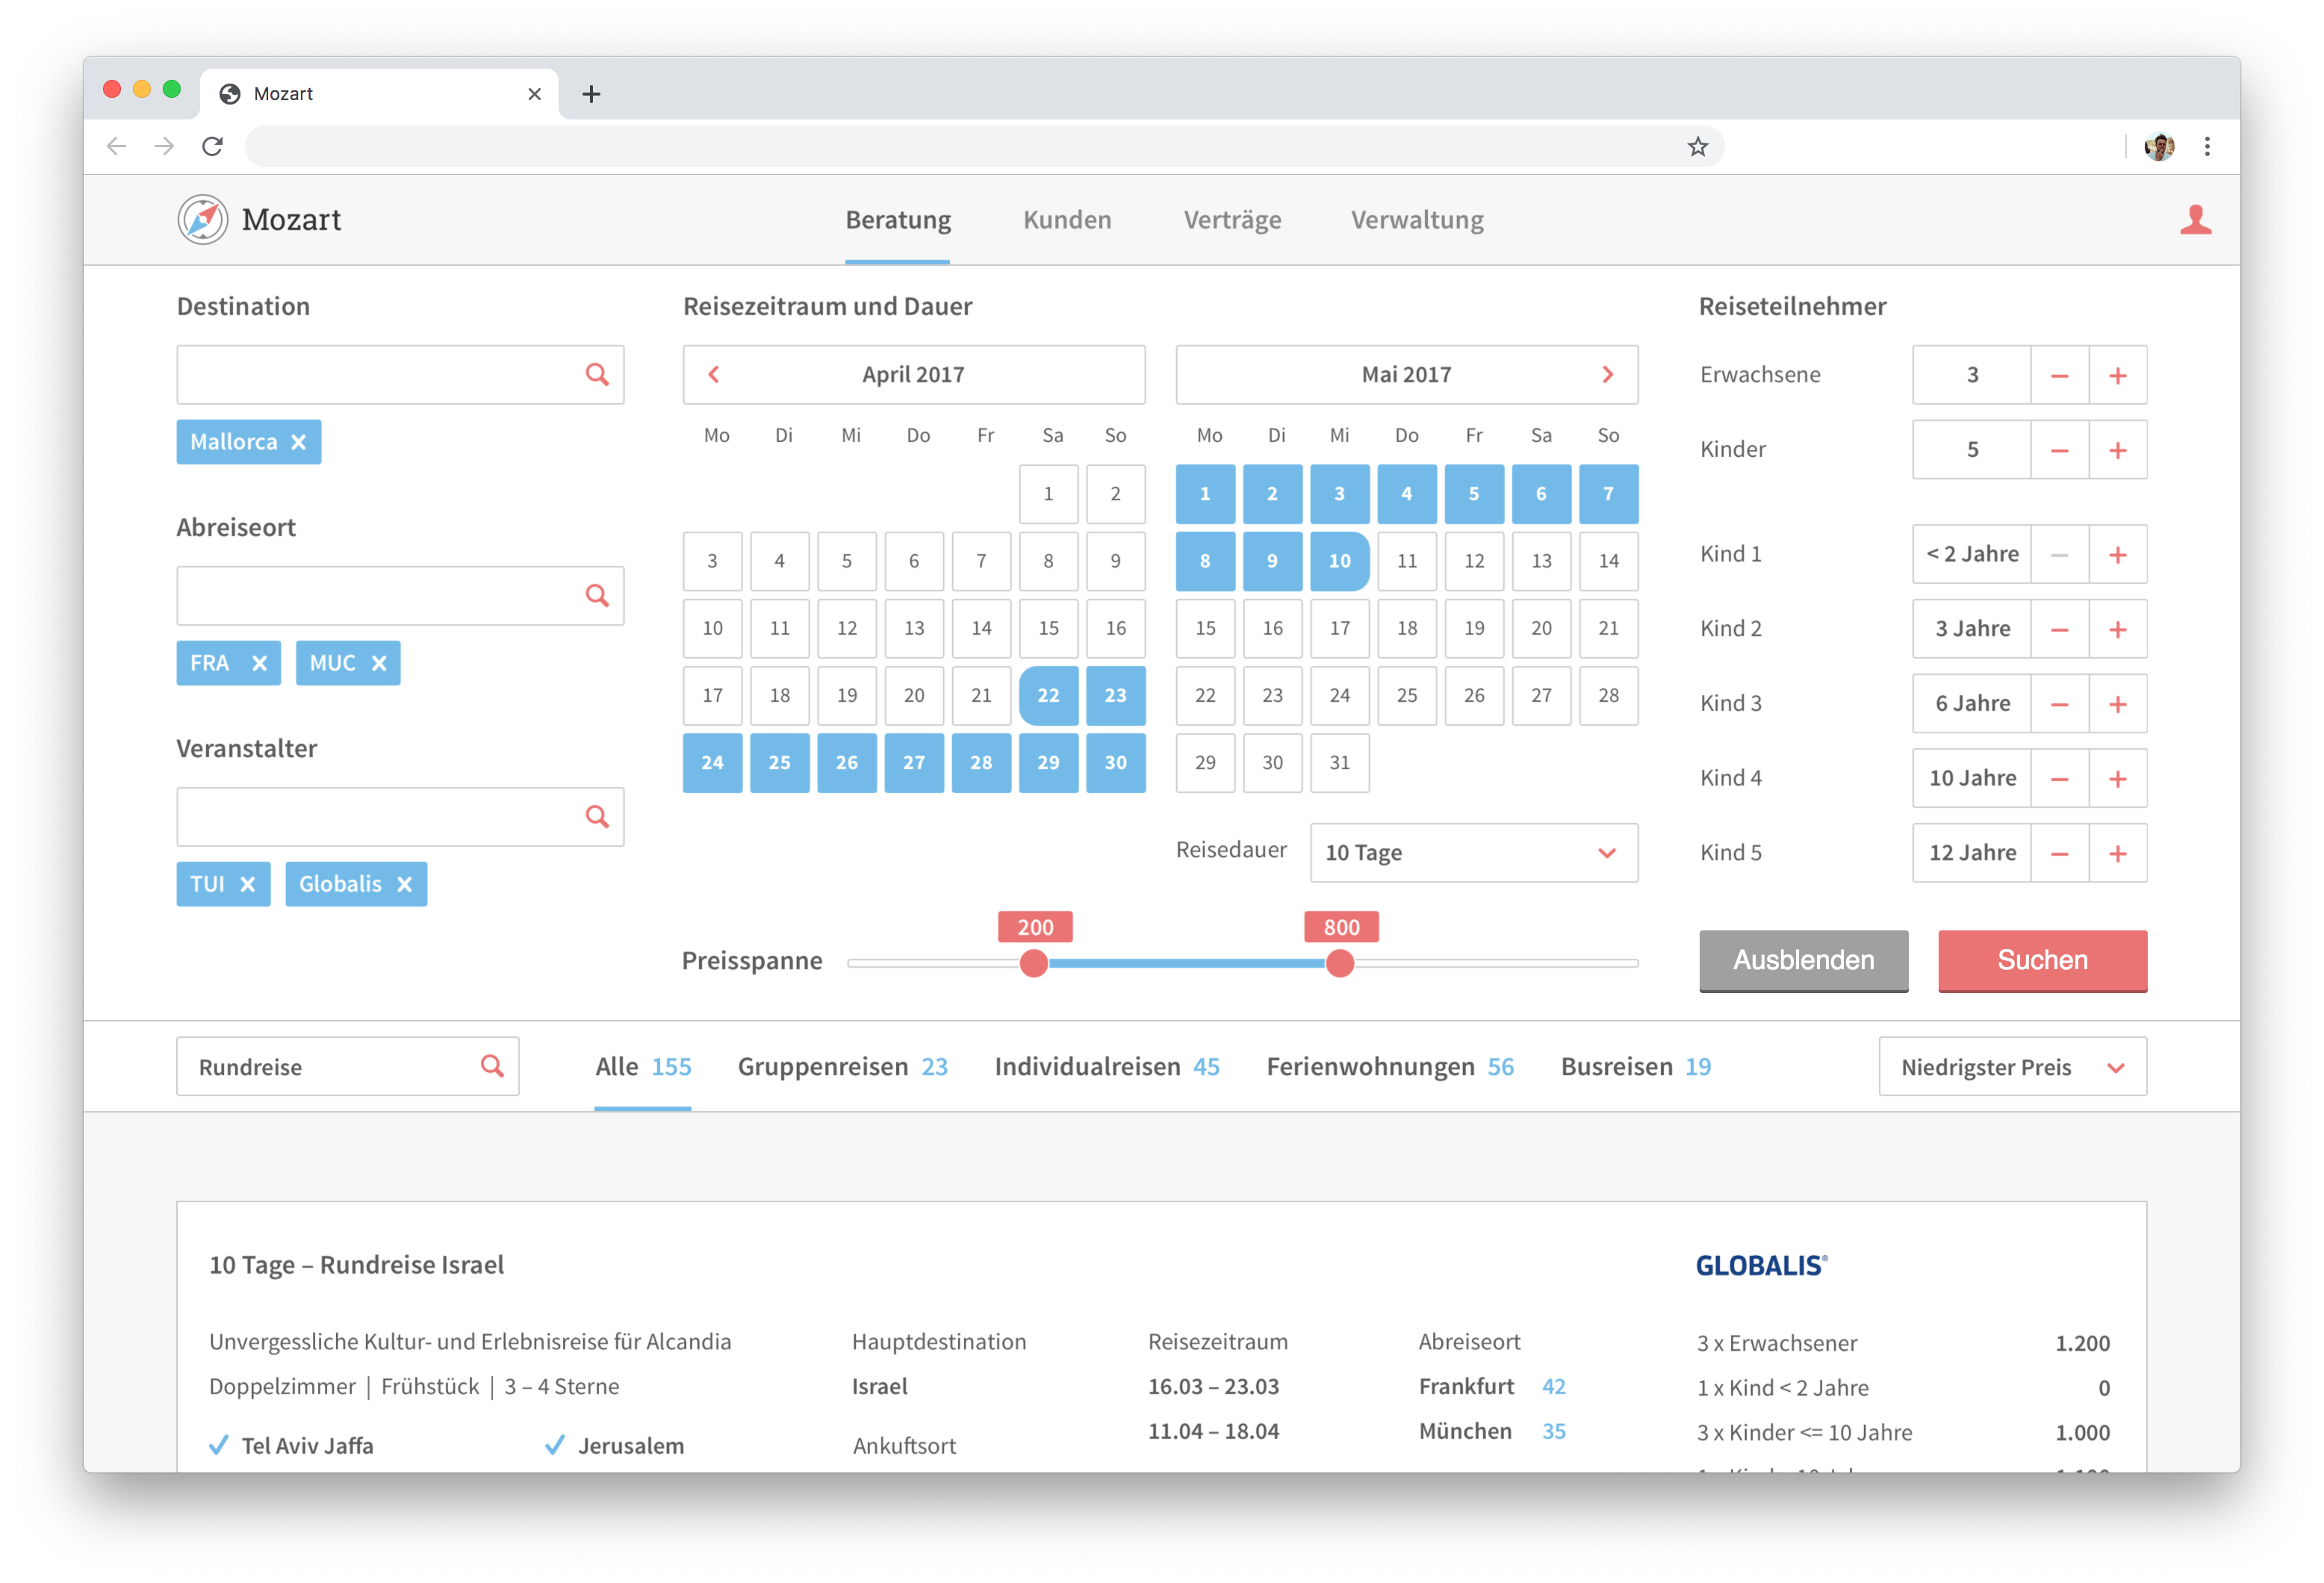Viewport: 2324px width, 1583px height.
Task: Go back in browser history
Action: point(117,147)
